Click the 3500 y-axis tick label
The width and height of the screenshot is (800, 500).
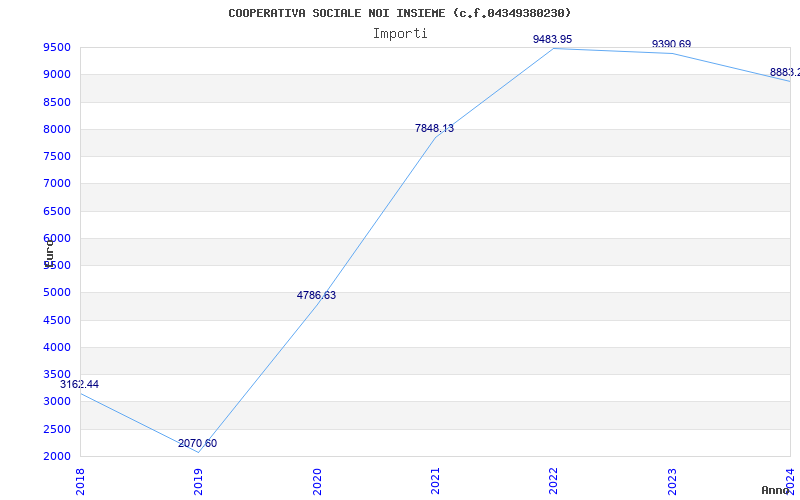click(x=57, y=374)
